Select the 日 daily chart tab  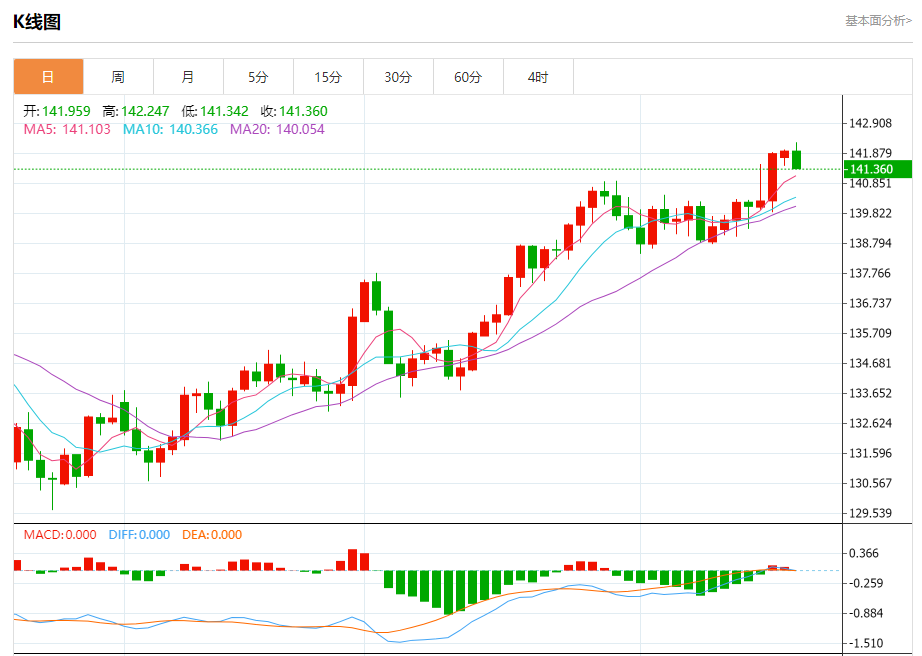(x=48, y=76)
